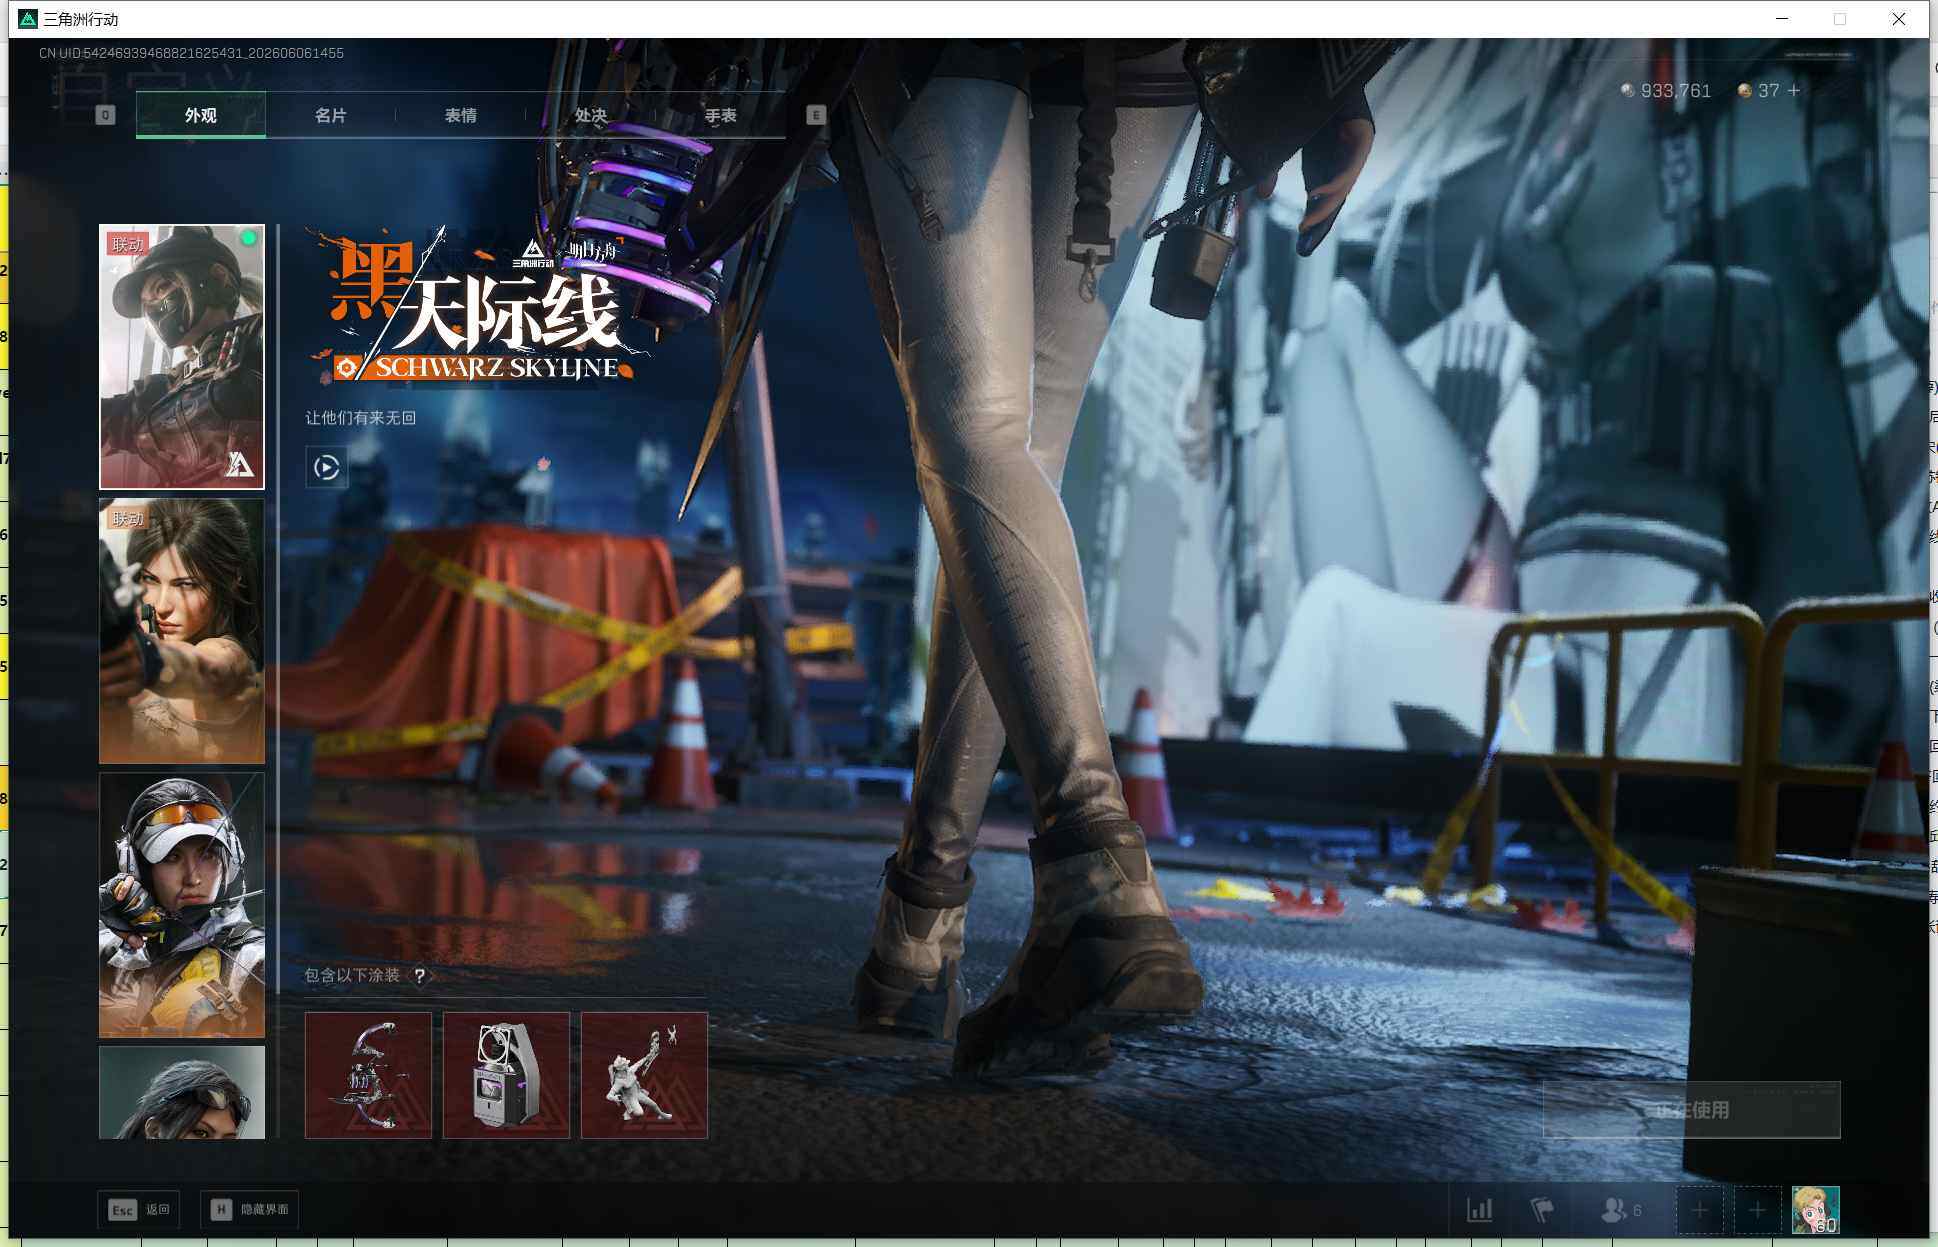Click the Q previous-tab key hint
The height and width of the screenshot is (1247, 1938).
105,115
